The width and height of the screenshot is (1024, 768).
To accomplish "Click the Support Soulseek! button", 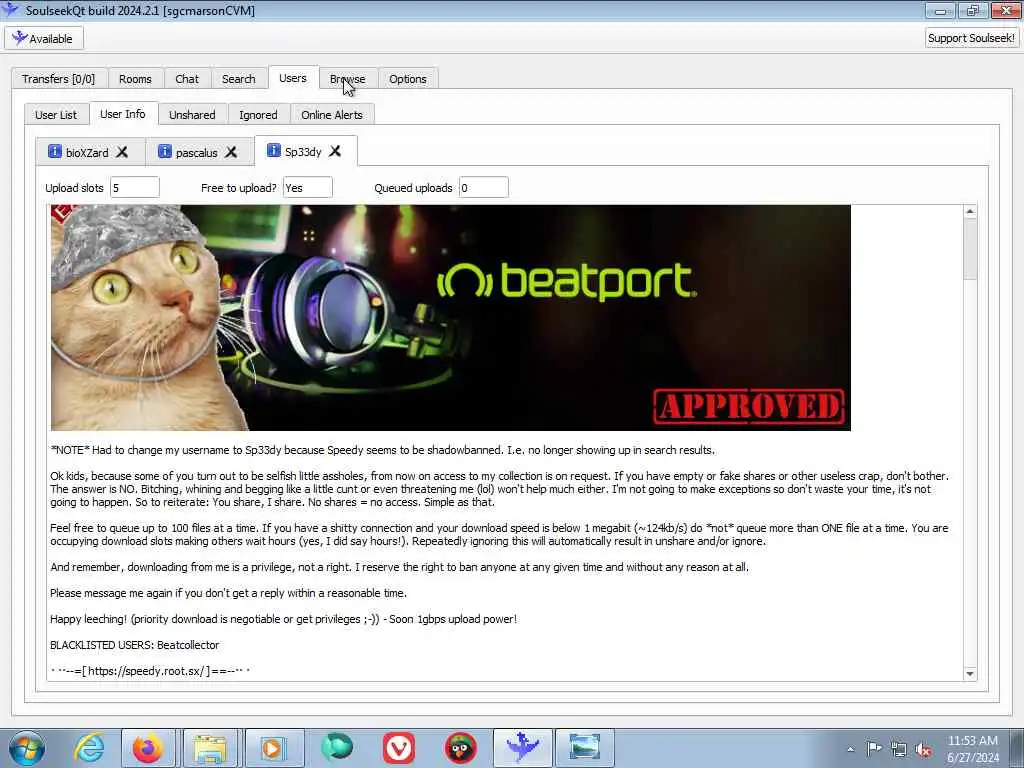I will [971, 38].
